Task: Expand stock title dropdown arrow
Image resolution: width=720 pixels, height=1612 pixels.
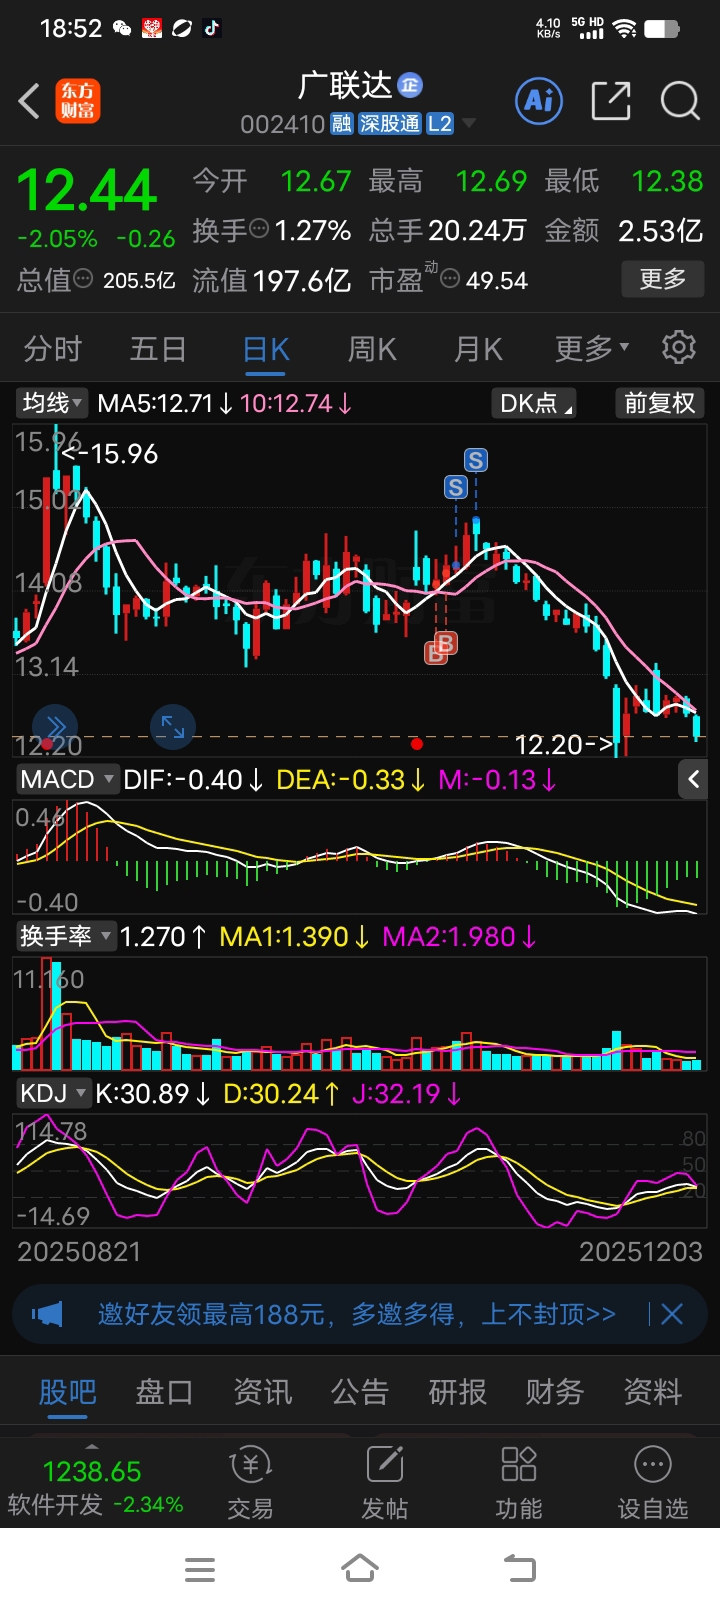Action: click(468, 124)
